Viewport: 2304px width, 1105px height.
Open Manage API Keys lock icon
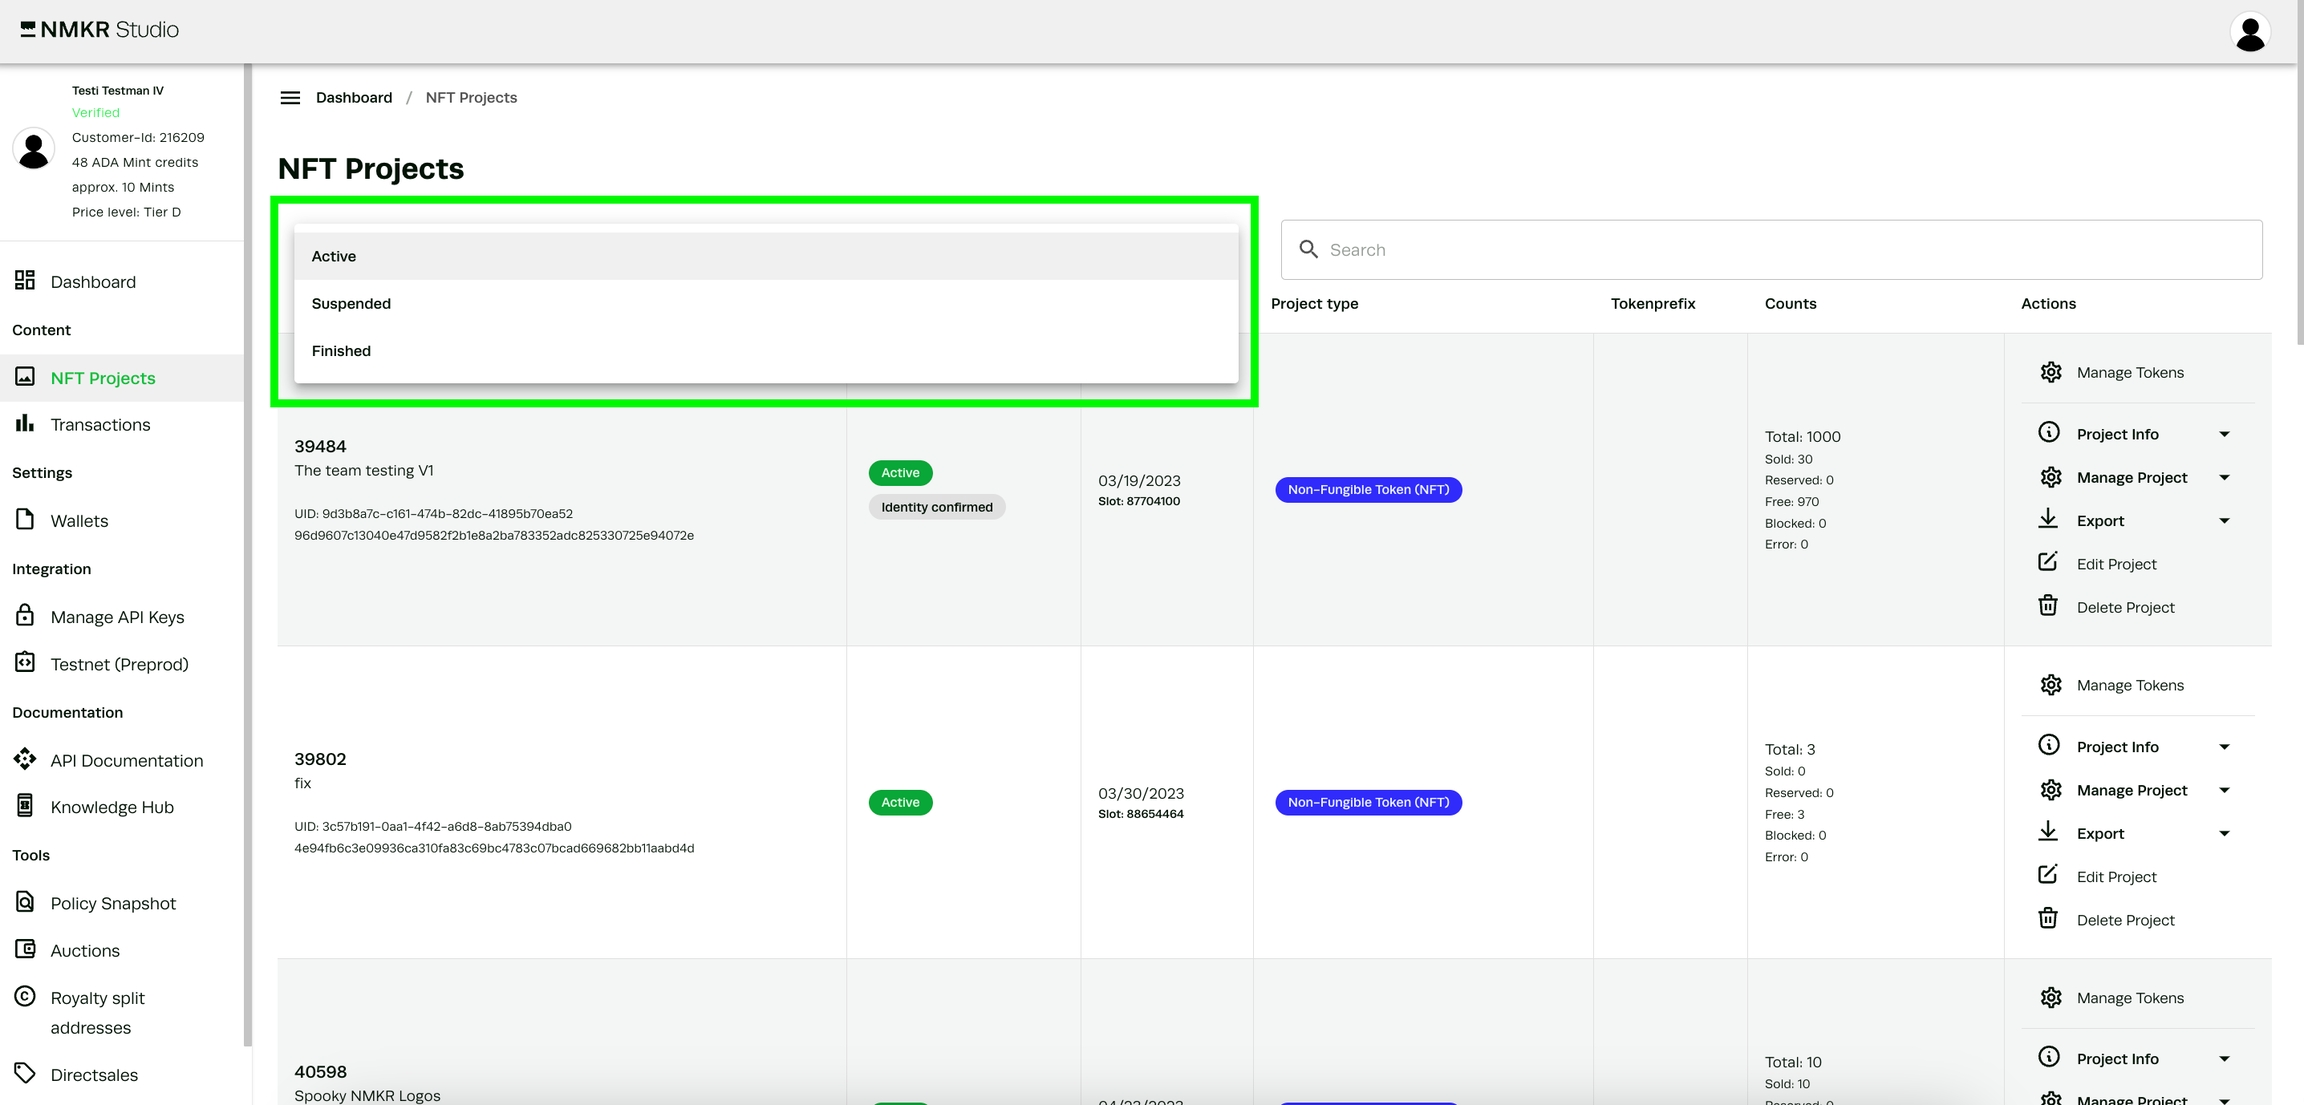pyautogui.click(x=25, y=616)
